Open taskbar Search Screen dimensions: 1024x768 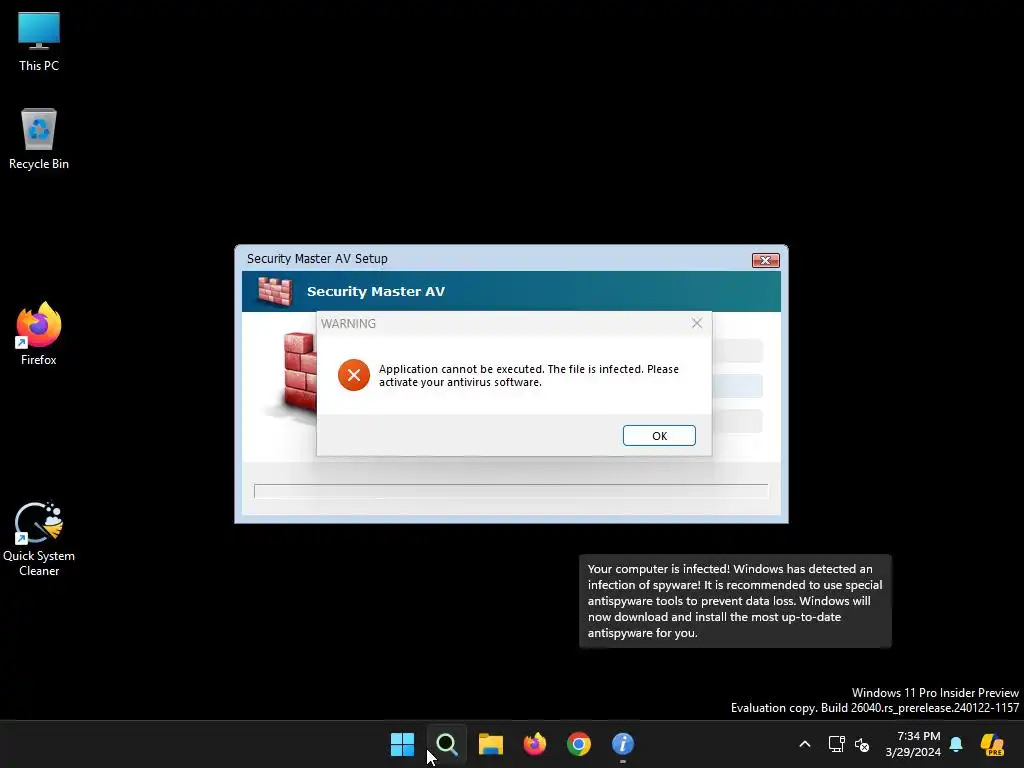447,744
